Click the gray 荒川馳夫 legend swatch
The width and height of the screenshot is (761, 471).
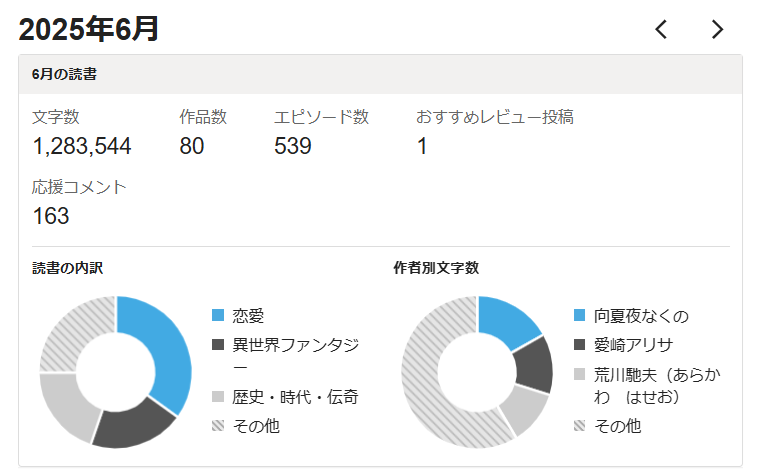click(x=580, y=374)
